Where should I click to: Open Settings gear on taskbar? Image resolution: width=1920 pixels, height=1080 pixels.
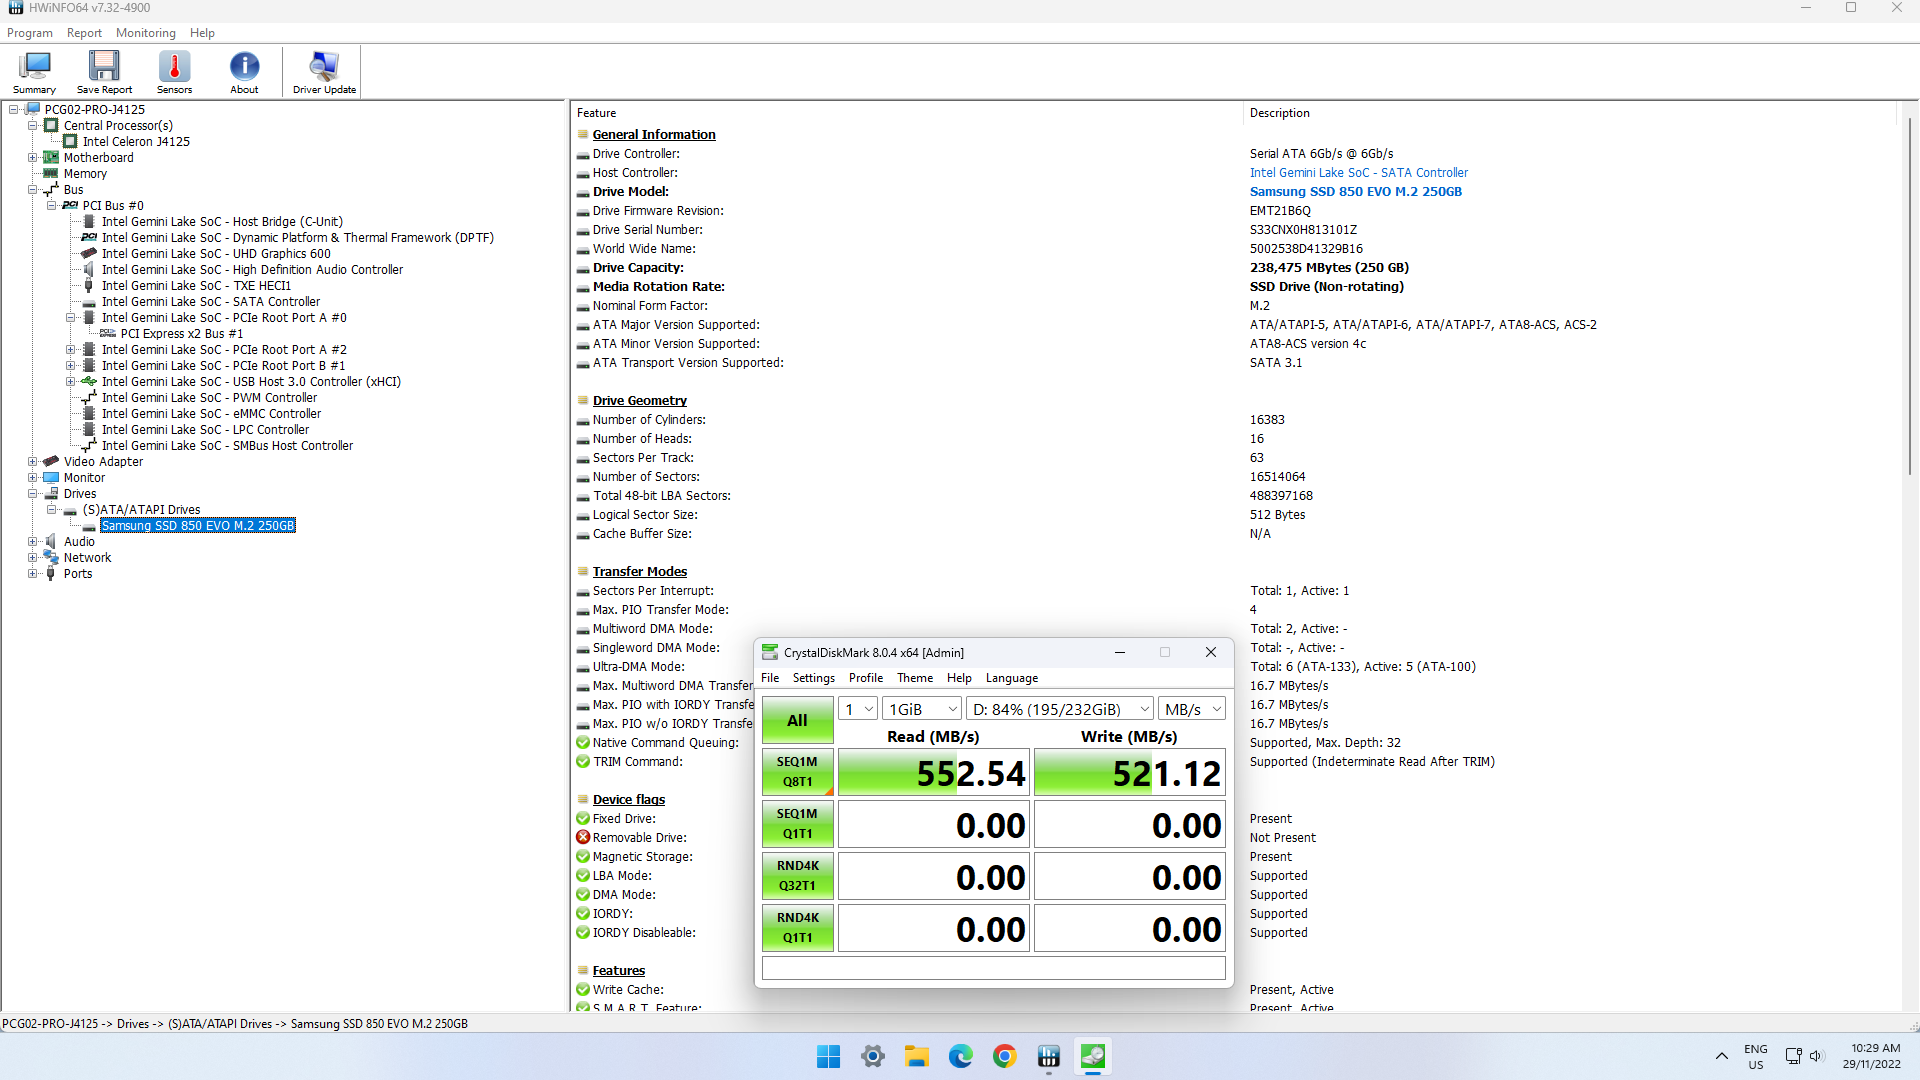click(873, 1056)
